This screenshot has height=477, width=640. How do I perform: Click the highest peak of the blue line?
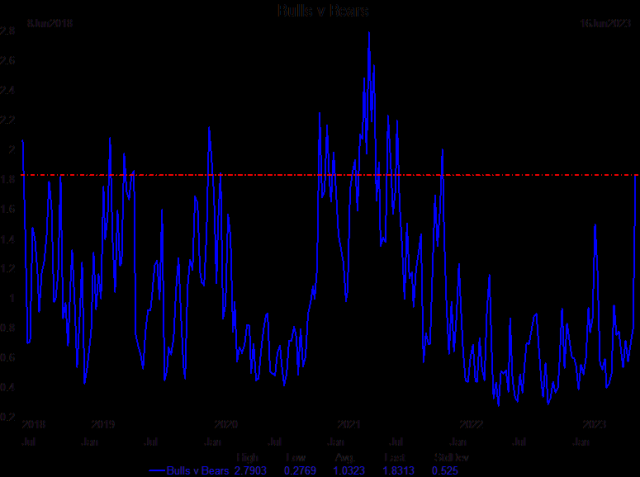[369, 33]
